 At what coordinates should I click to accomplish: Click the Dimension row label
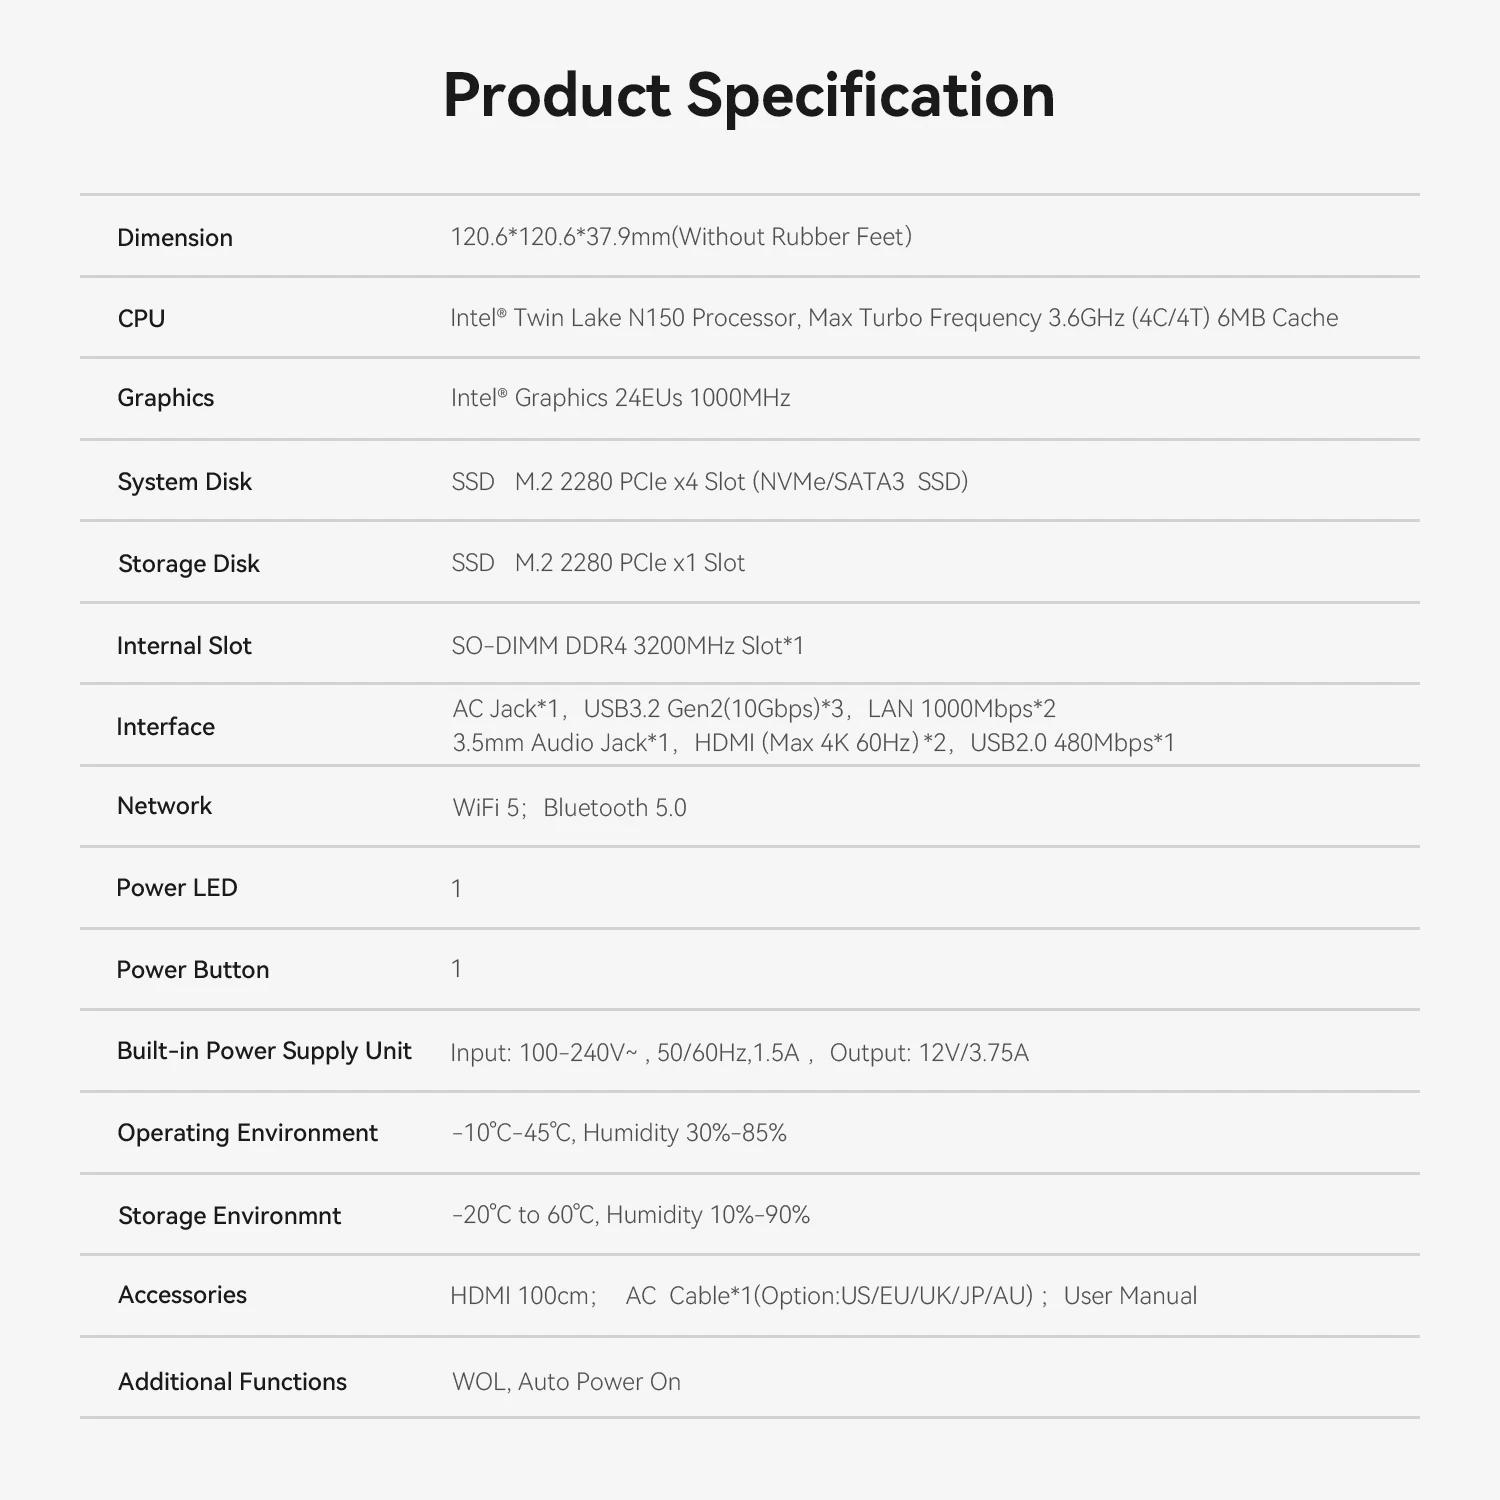tap(175, 238)
